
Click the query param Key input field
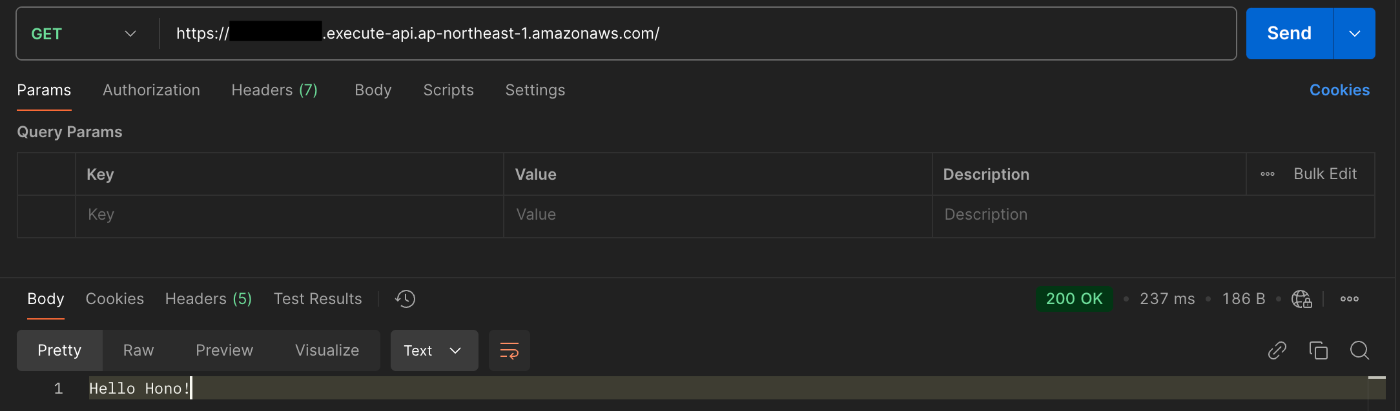click(x=289, y=215)
